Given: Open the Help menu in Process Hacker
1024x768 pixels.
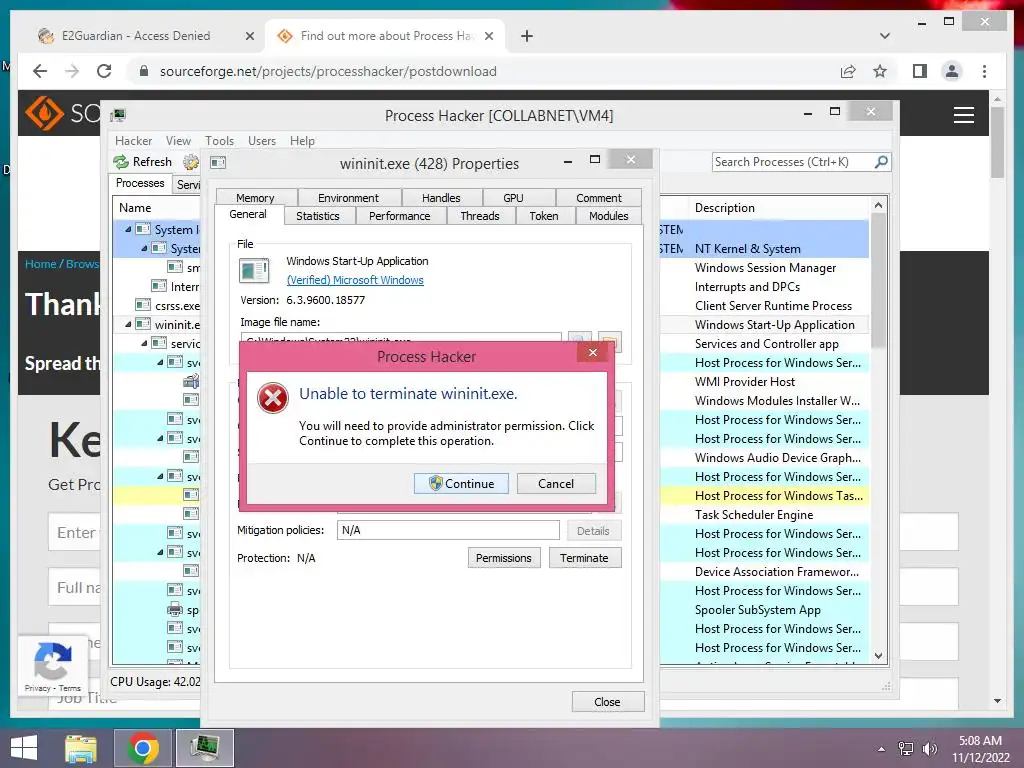Looking at the screenshot, I should tap(302, 140).
